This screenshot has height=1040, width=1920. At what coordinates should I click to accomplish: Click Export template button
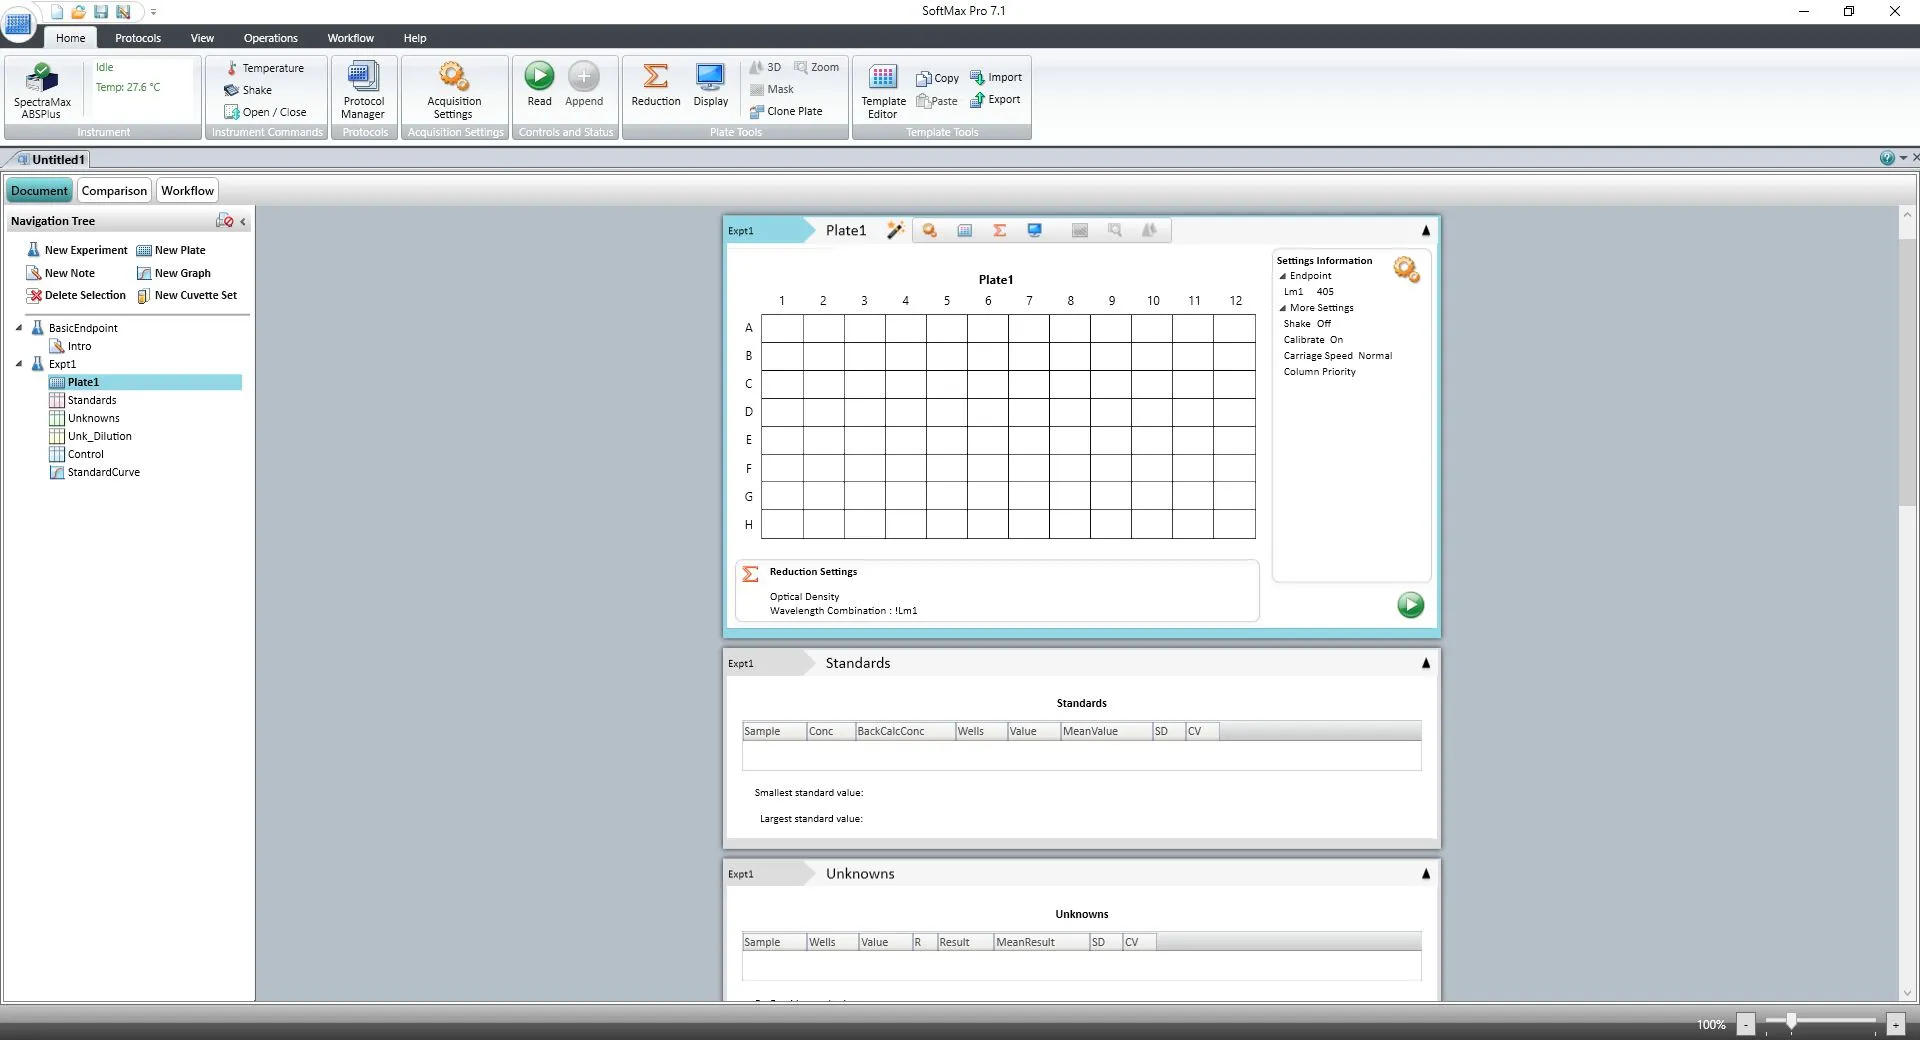tap(996, 99)
